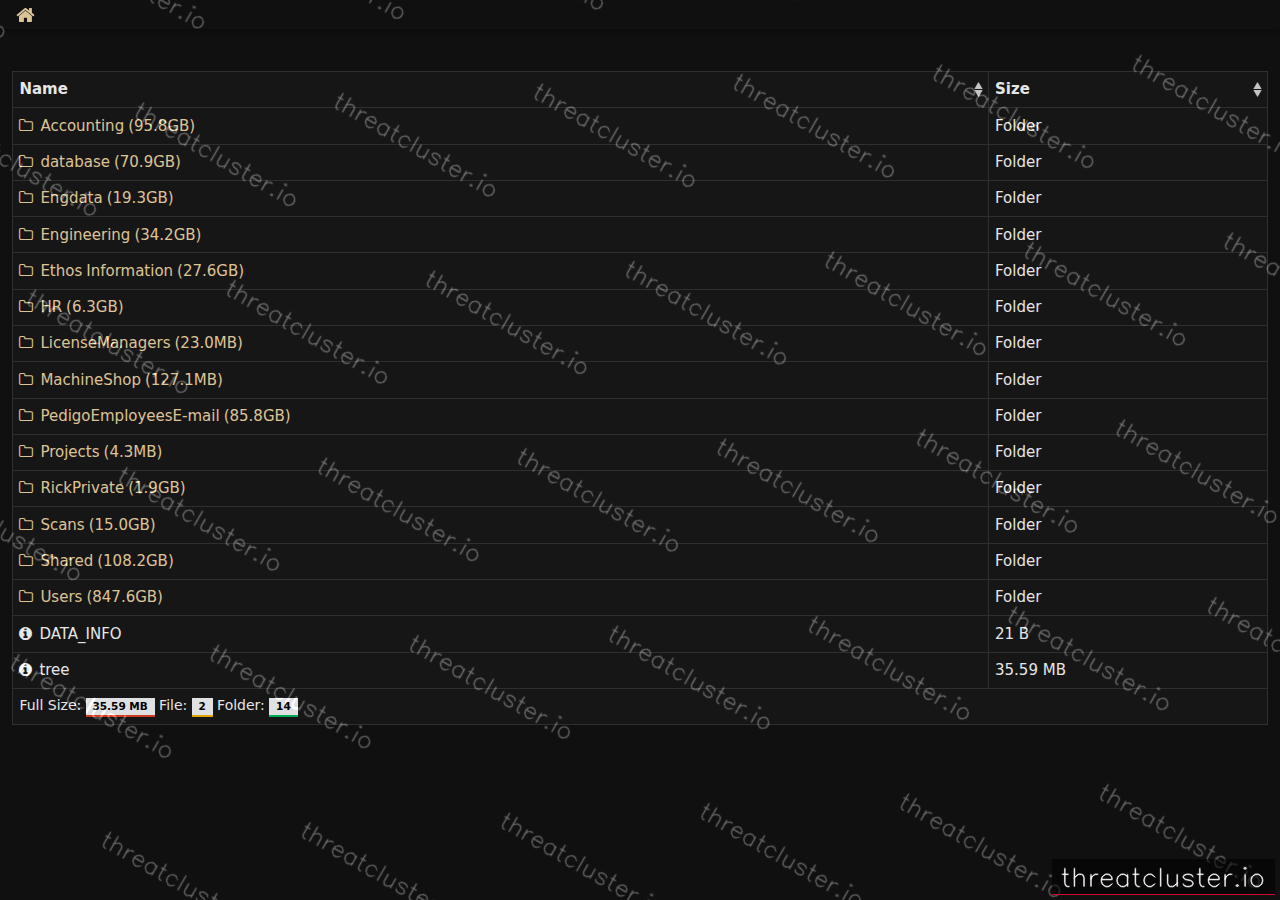Click the File count badge showing 2
This screenshot has height=900, width=1280.
(x=202, y=706)
